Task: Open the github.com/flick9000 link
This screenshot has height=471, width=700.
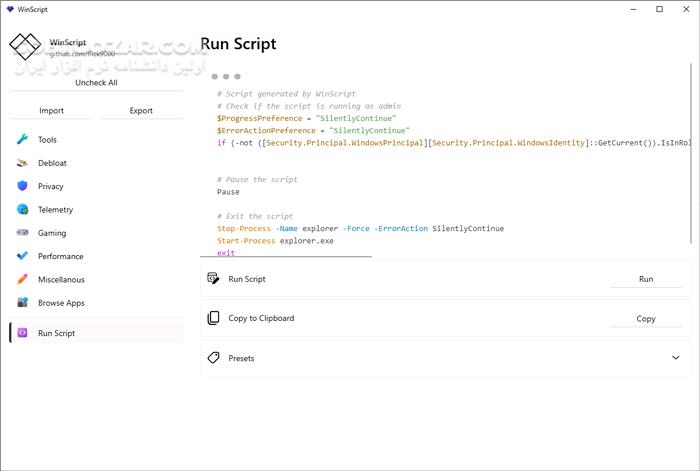Action: point(82,54)
